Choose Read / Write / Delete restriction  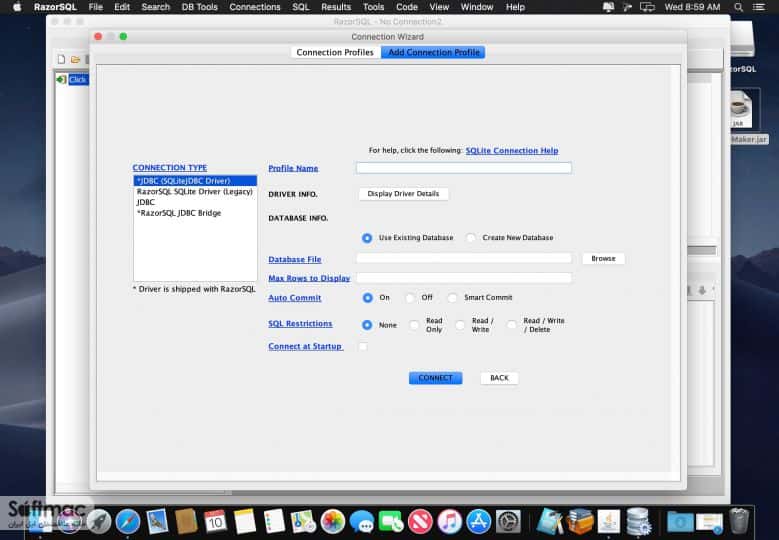pos(512,325)
